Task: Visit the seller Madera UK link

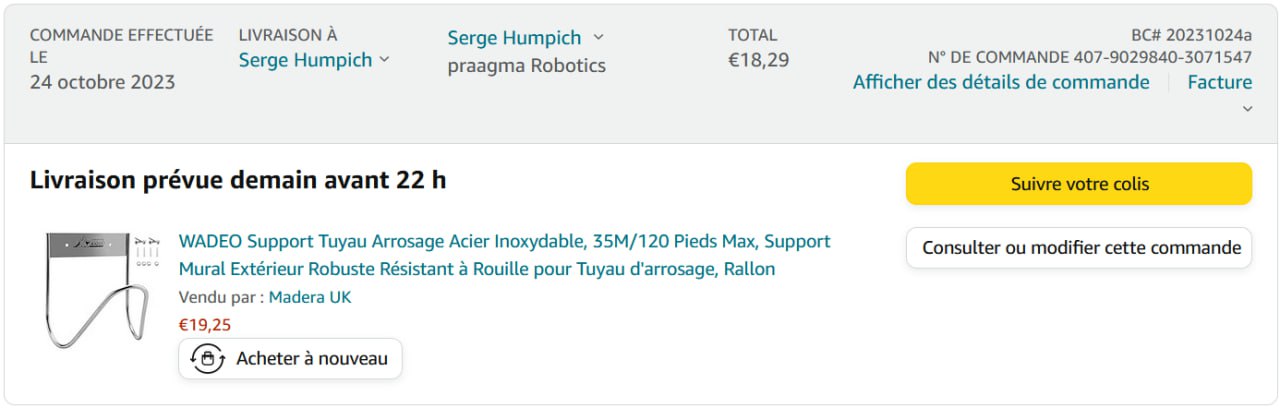Action: pyautogui.click(x=310, y=297)
